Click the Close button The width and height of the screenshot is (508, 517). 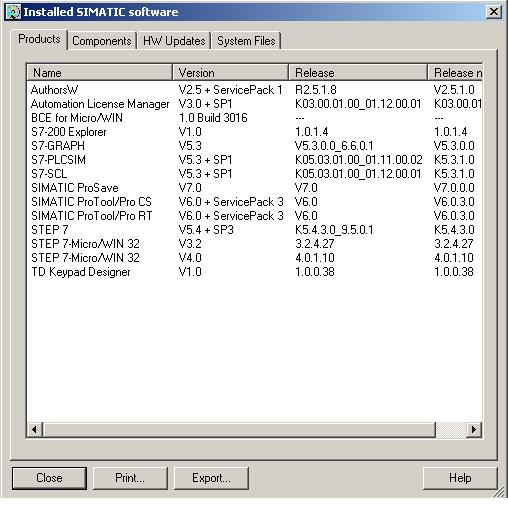[x=49, y=478]
